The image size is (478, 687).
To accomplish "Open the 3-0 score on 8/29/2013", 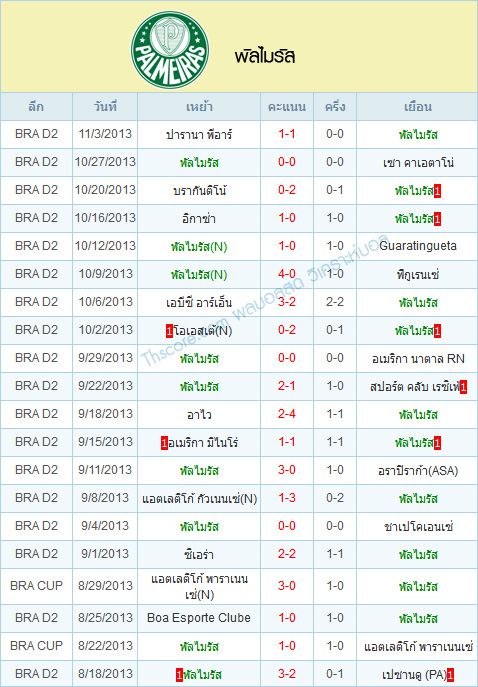I will tap(287, 586).
